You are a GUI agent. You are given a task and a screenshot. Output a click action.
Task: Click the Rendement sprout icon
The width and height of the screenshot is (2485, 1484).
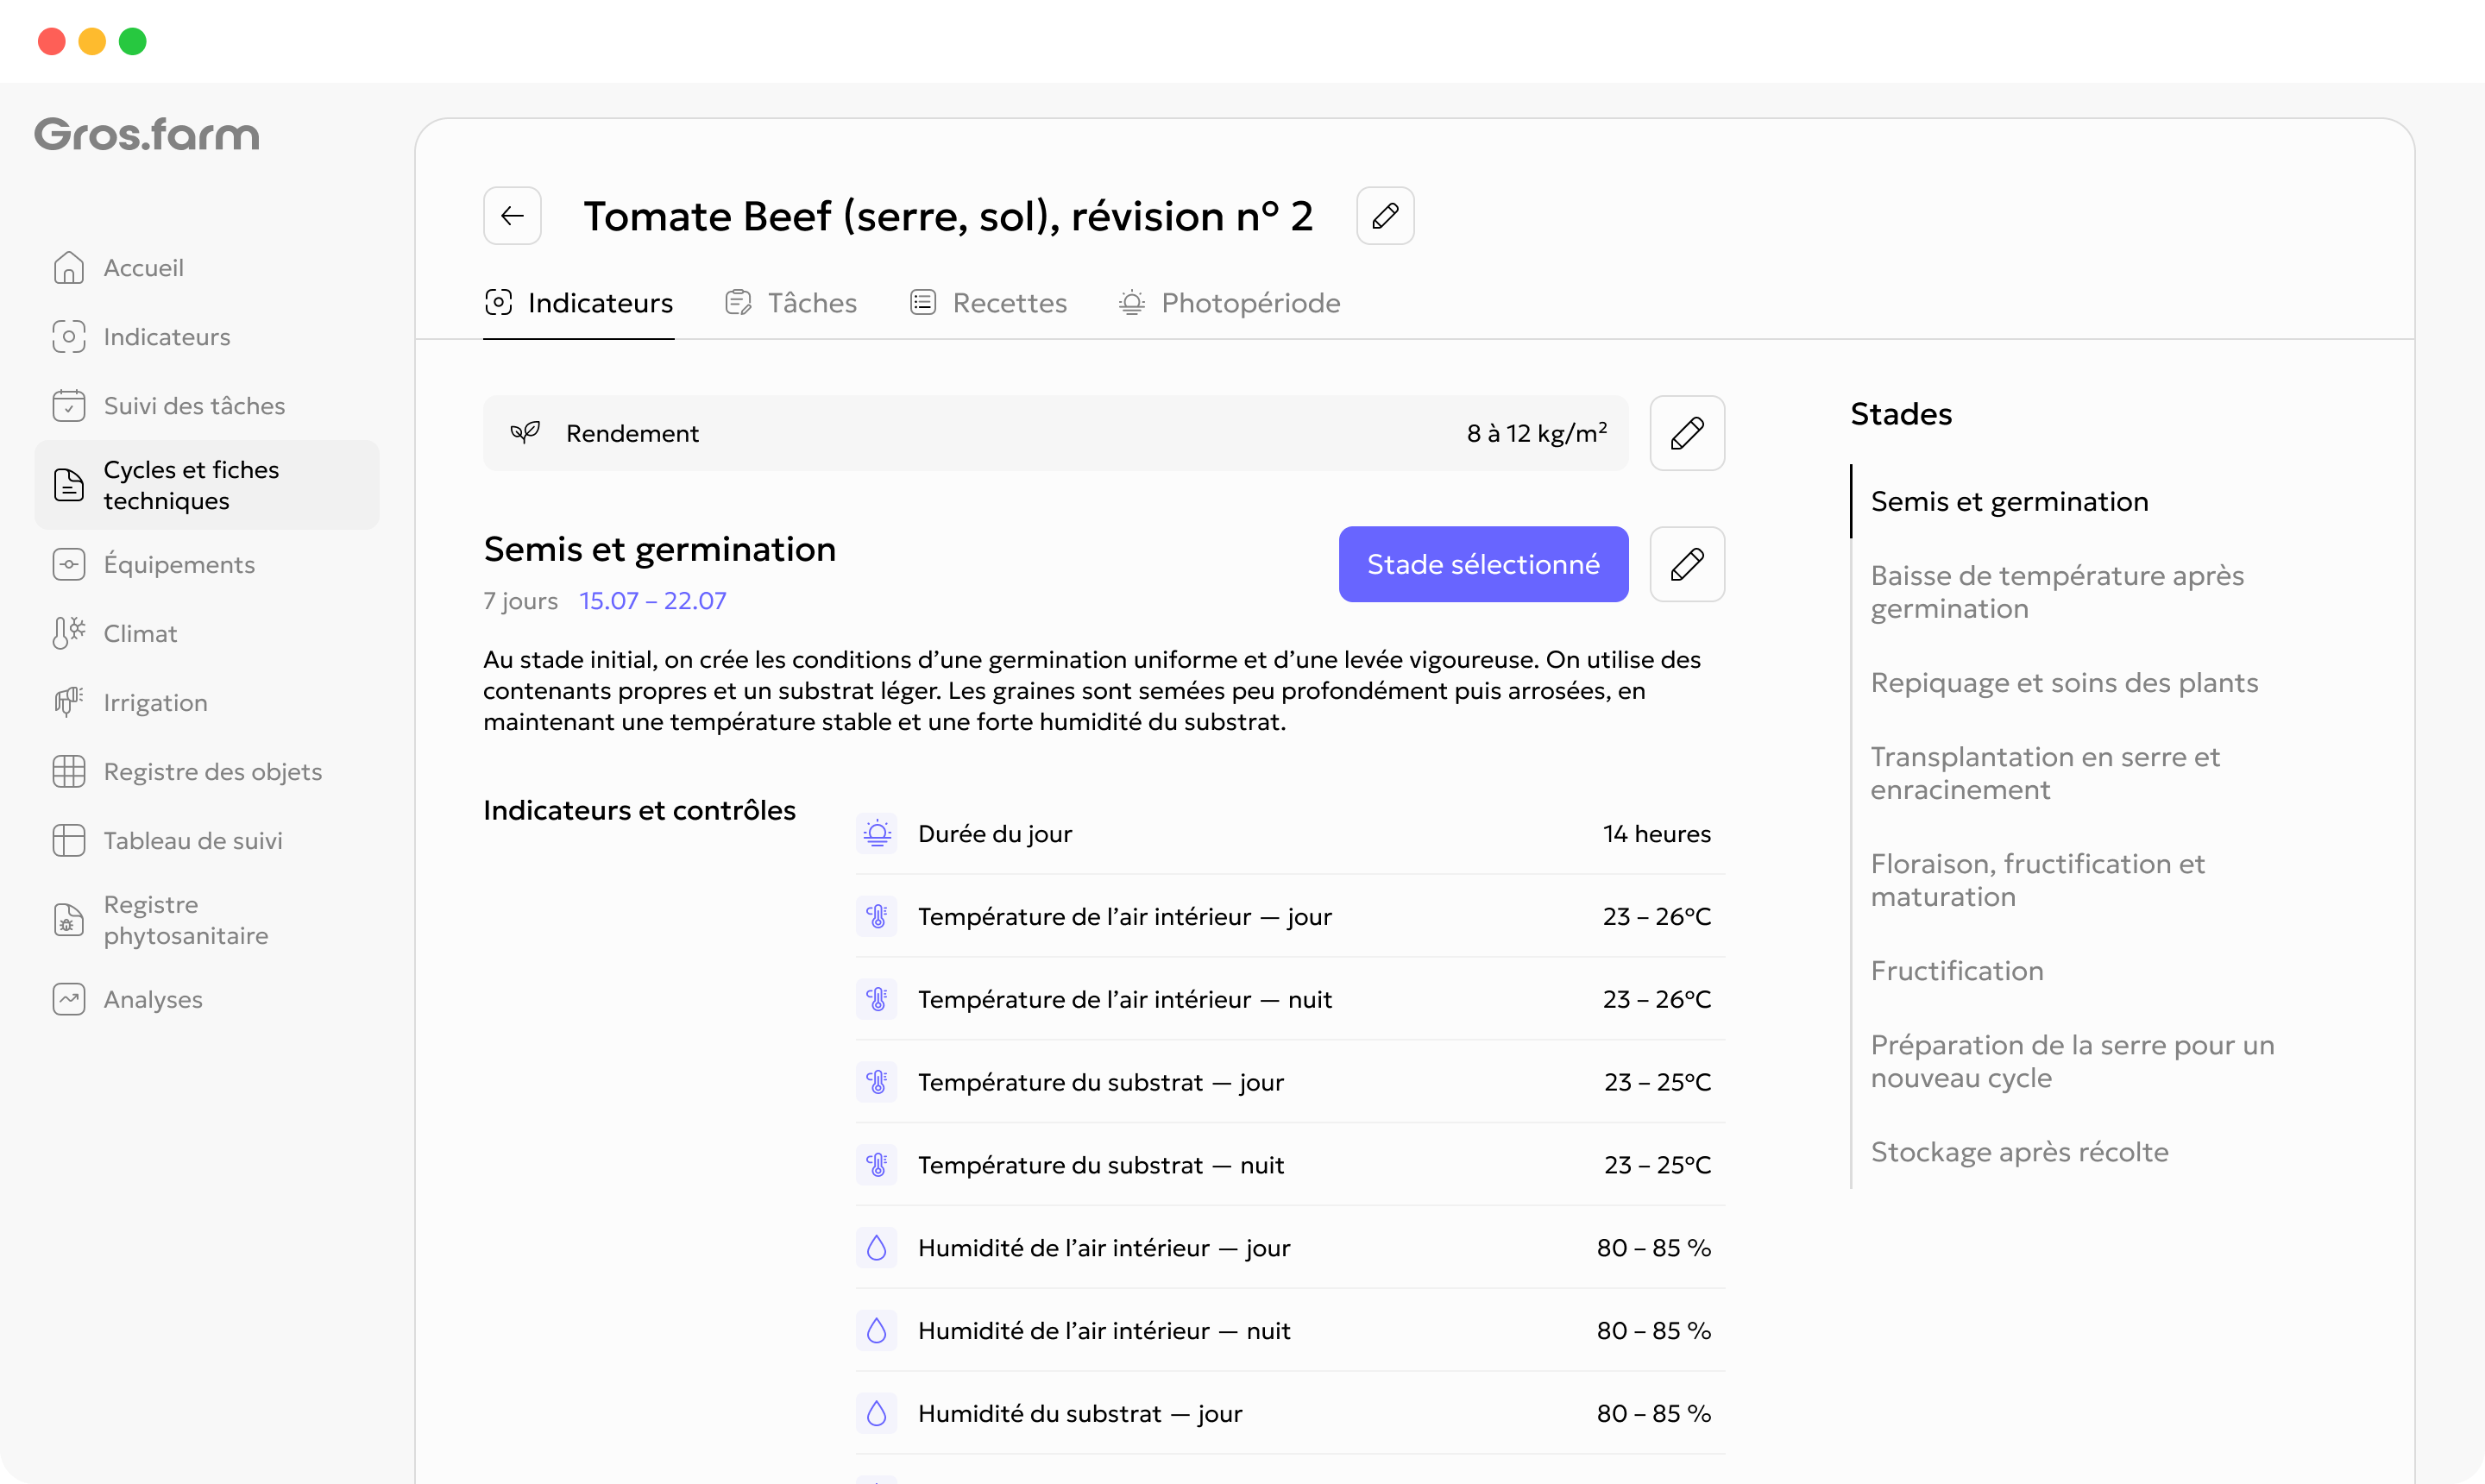tap(525, 433)
